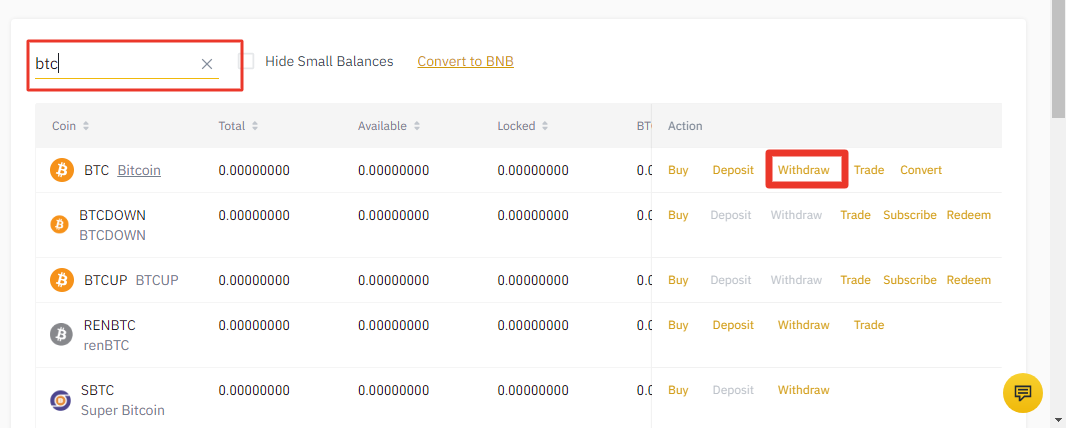Image resolution: width=1066 pixels, height=428 pixels.
Task: Open the yellow chat support bubble
Action: point(1022,393)
